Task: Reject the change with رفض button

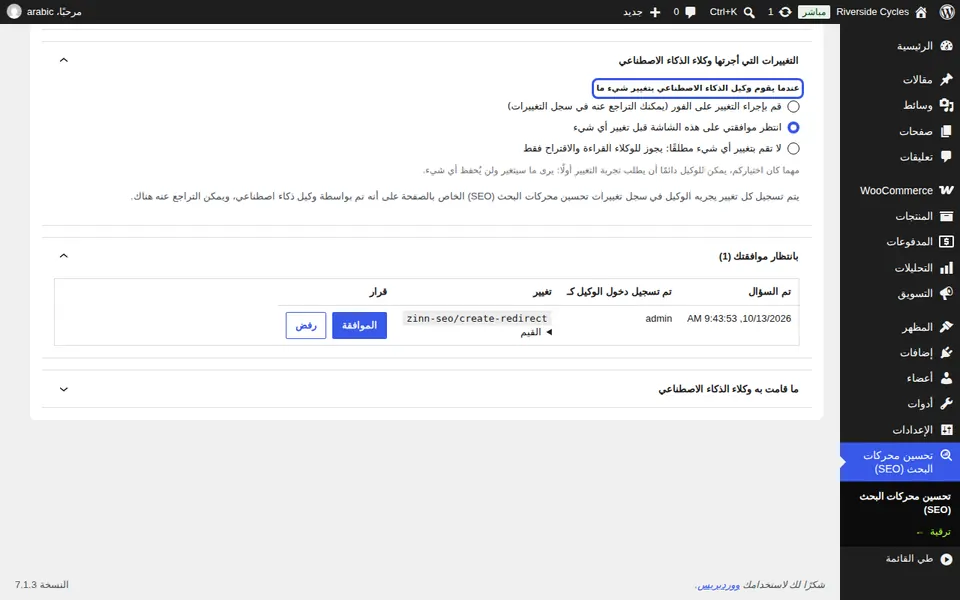Action: pos(306,326)
